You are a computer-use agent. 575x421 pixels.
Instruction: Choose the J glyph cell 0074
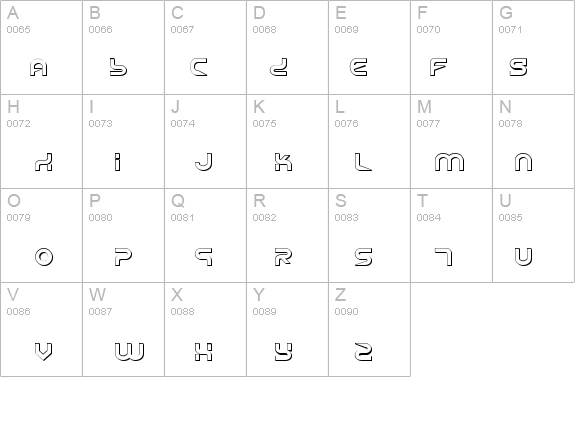(205, 142)
